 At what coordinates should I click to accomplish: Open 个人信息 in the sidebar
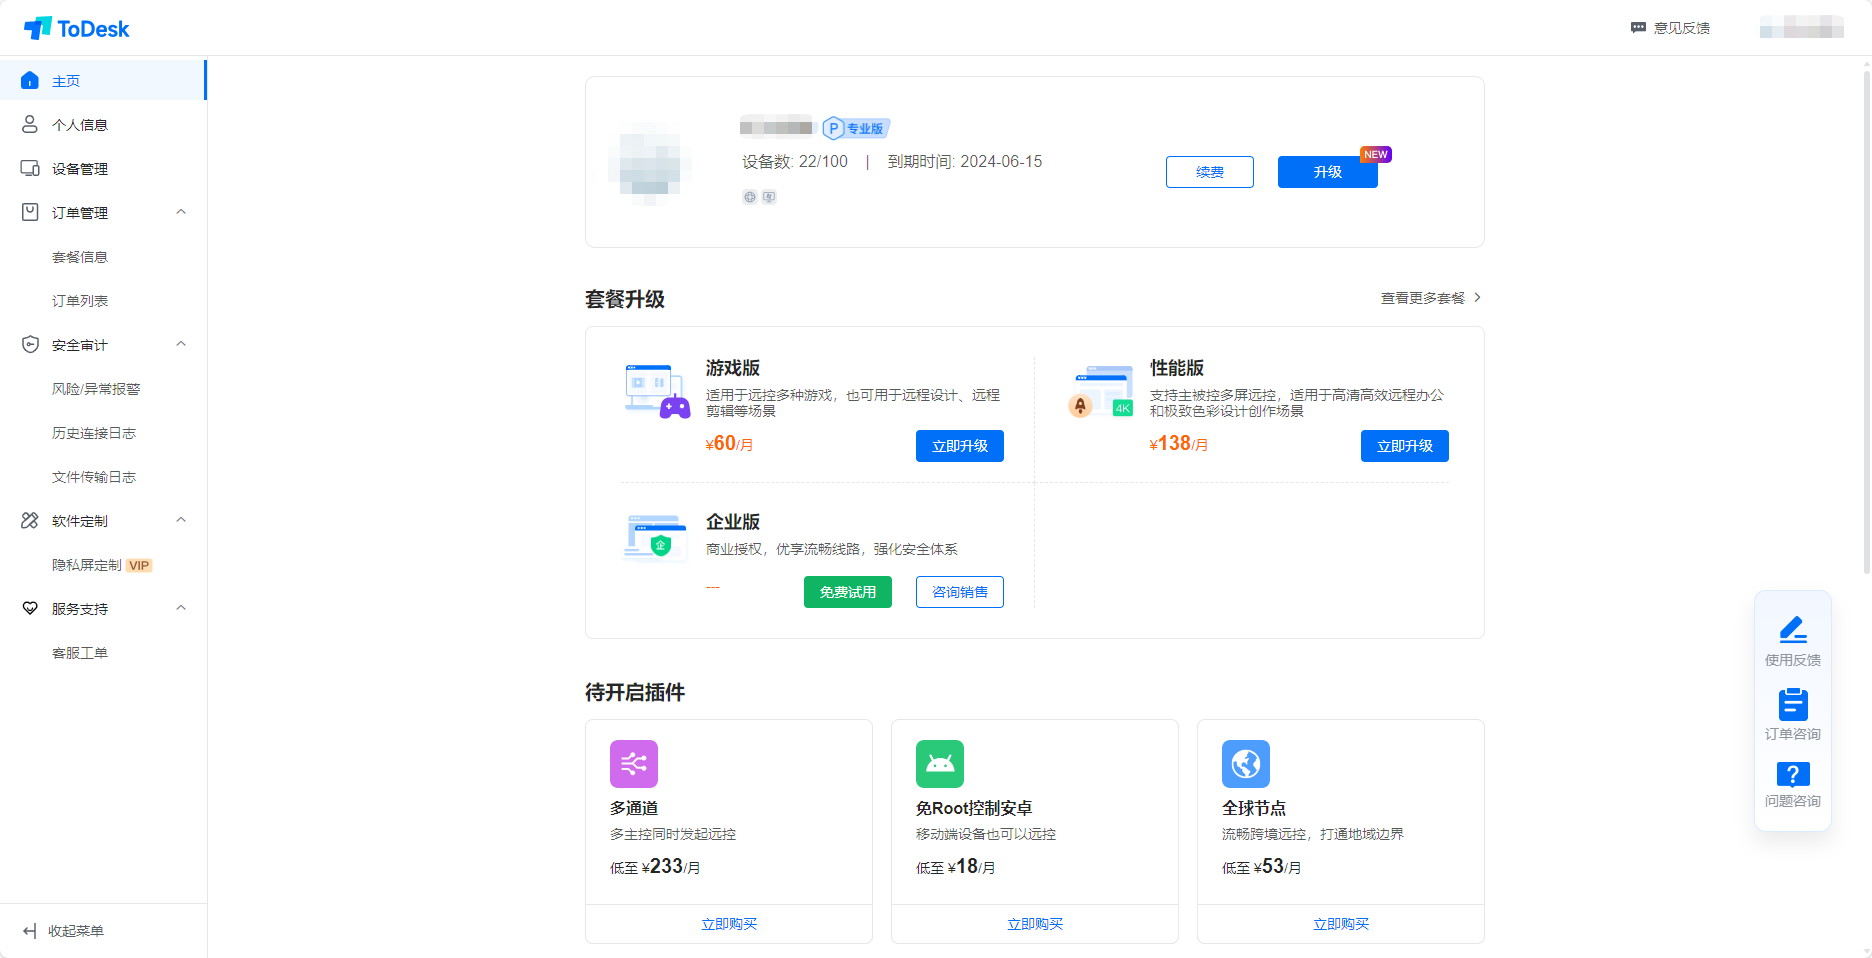103,125
